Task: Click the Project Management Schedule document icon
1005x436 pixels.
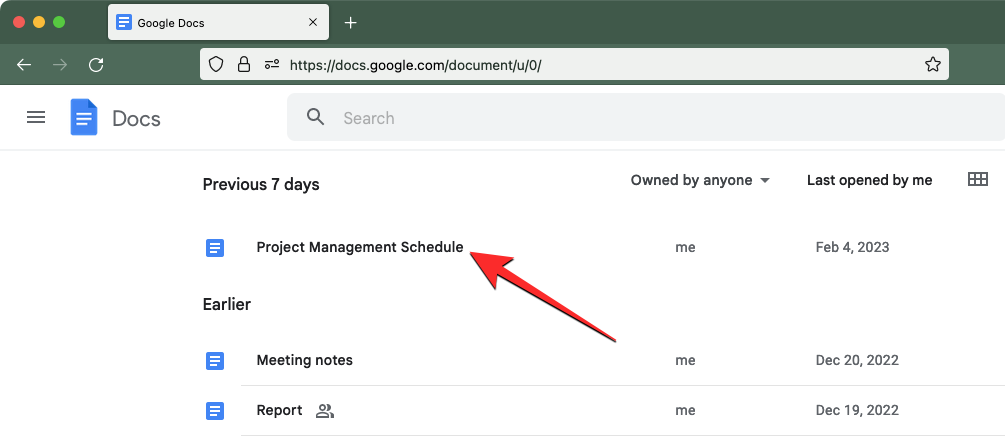Action: pyautogui.click(x=215, y=248)
